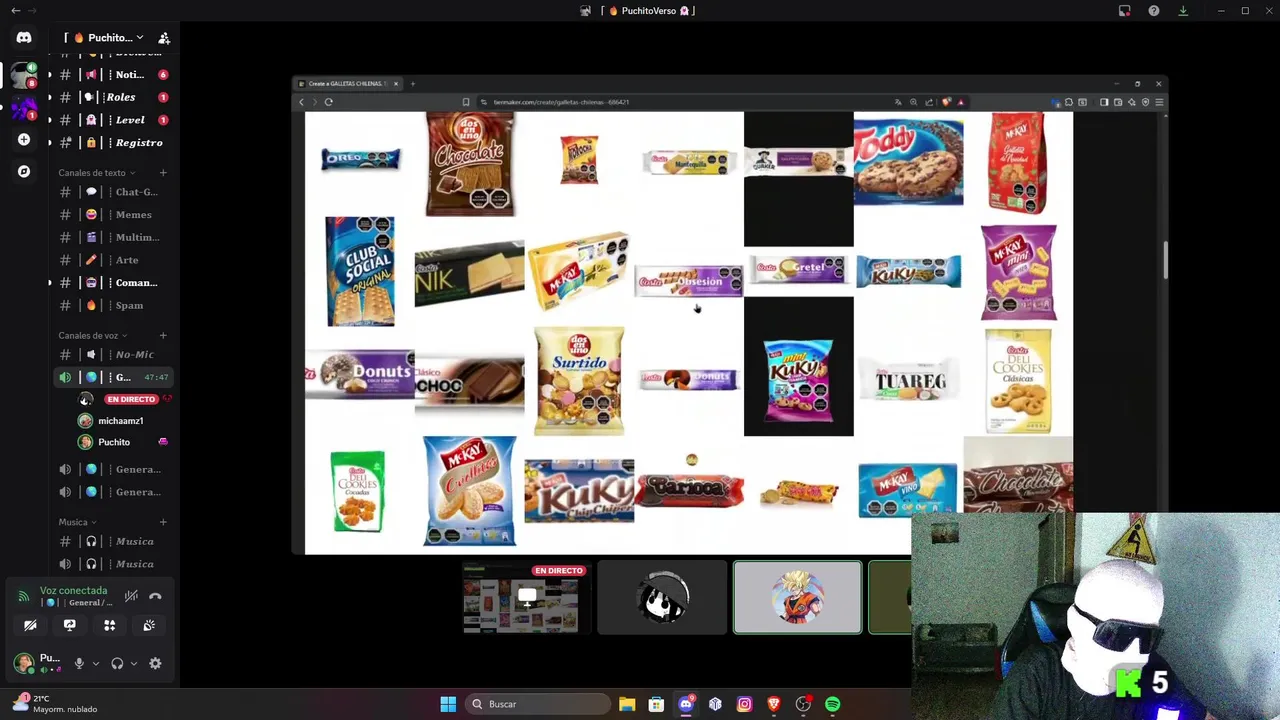Open the Coman commands channel
1280x720 pixels.
pos(112,283)
